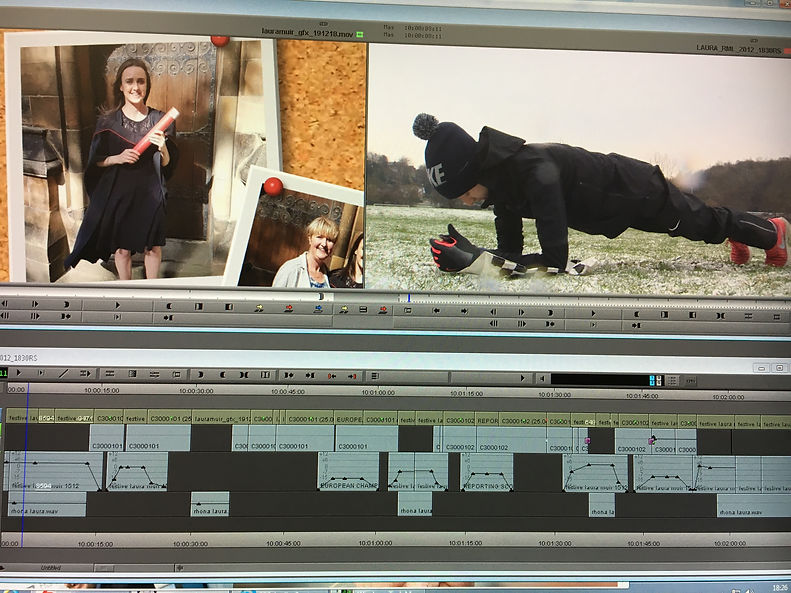Open the LAURA_RMI_2012_1830RS sequence name menu
This screenshot has height=593, width=791.
pos(739,49)
